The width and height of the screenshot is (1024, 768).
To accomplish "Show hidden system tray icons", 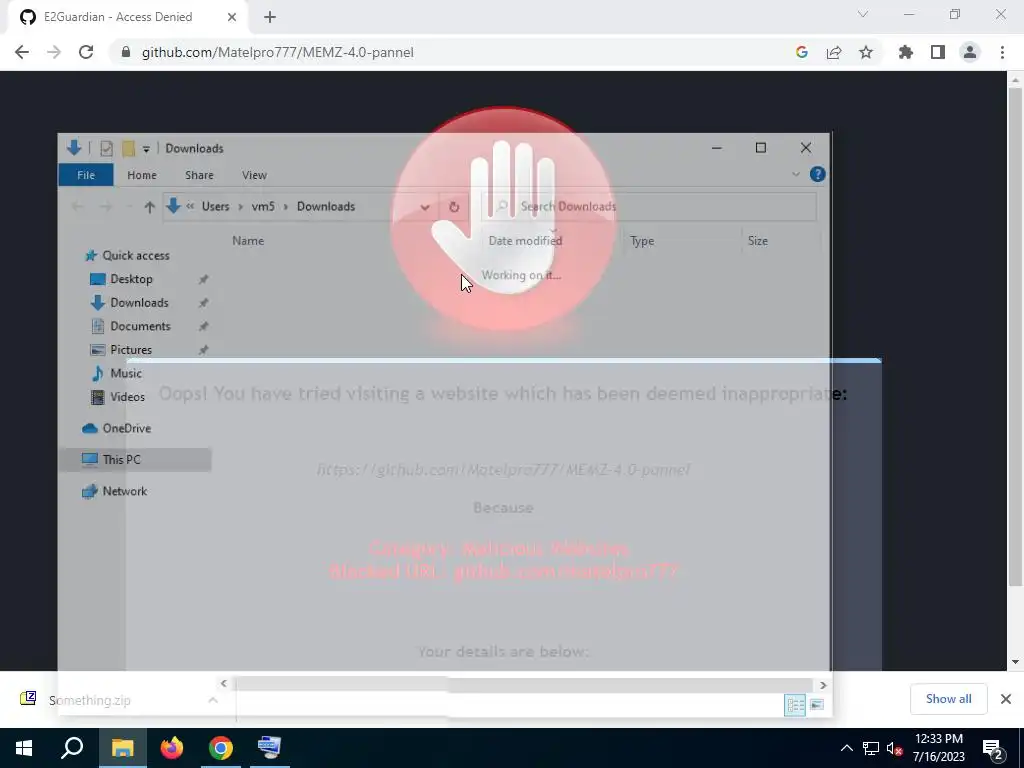I will pos(846,748).
